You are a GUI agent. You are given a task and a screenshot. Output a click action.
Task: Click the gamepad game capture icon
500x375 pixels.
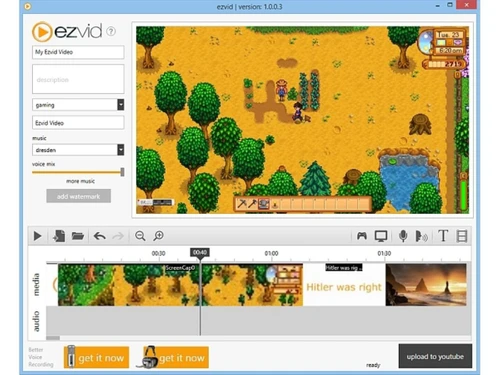(x=362, y=236)
